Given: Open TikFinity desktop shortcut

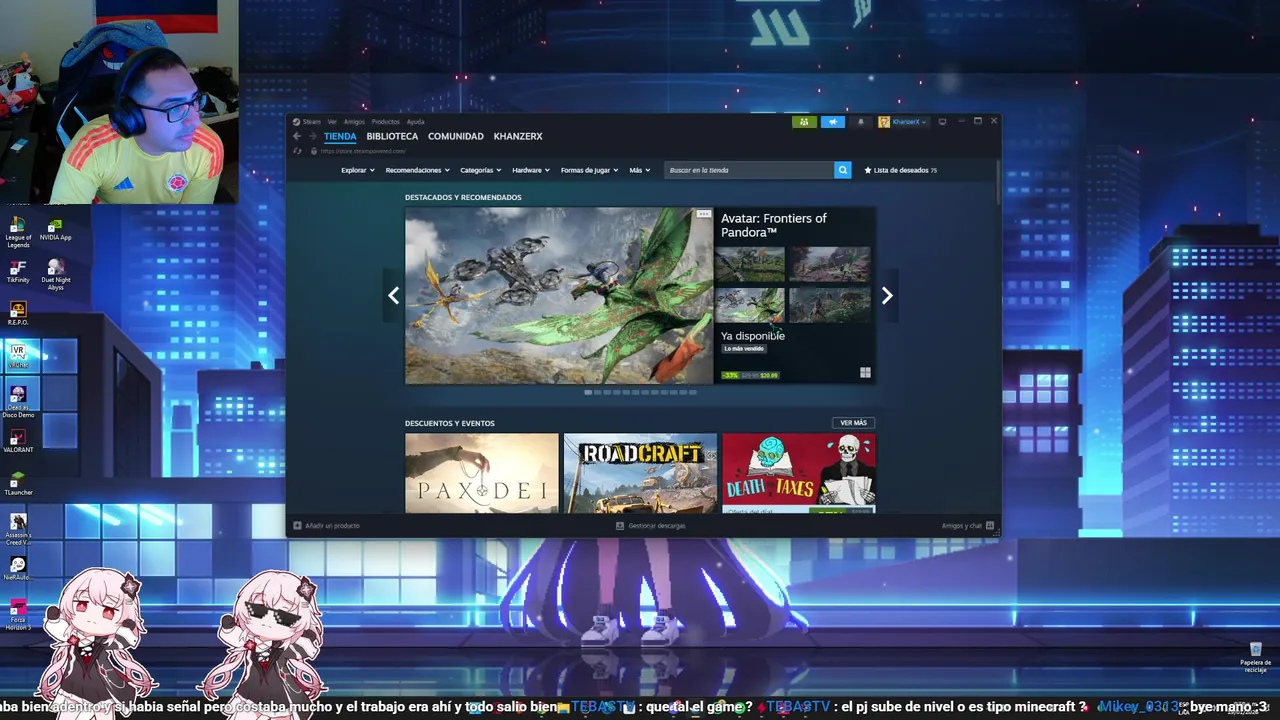Looking at the screenshot, I should coord(18,271).
